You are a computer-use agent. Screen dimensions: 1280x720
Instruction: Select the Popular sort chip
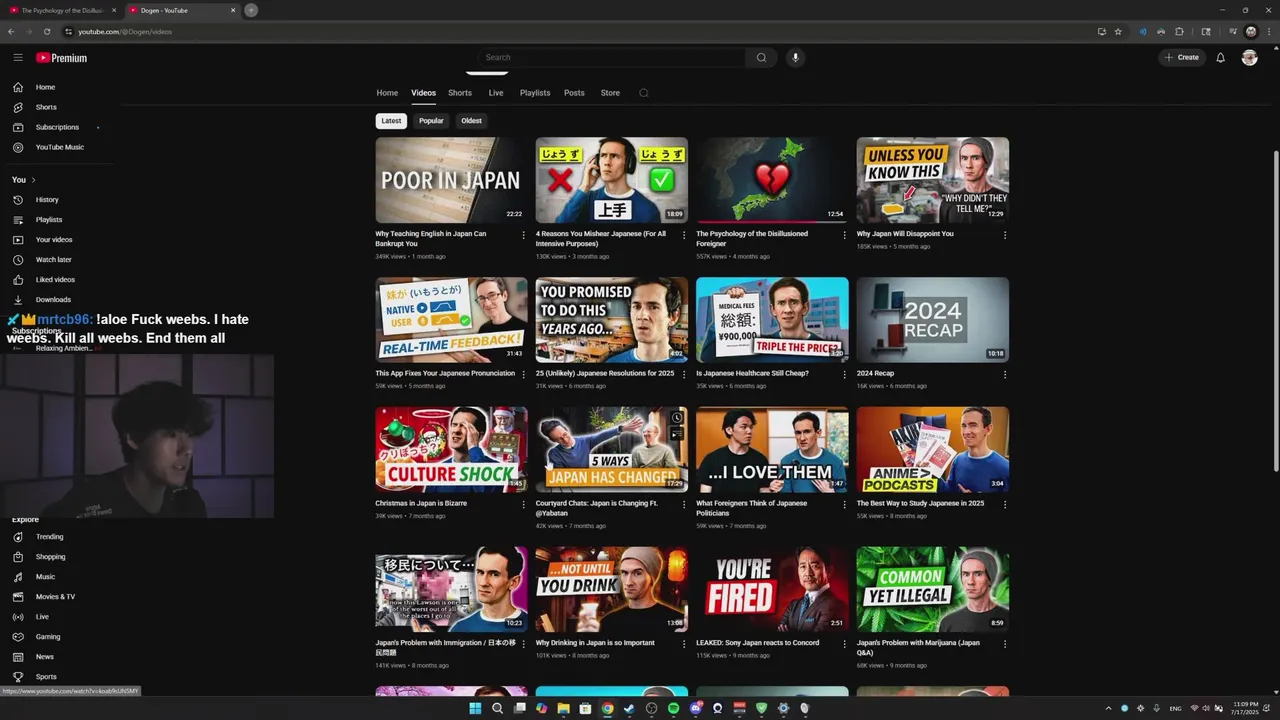coord(431,121)
